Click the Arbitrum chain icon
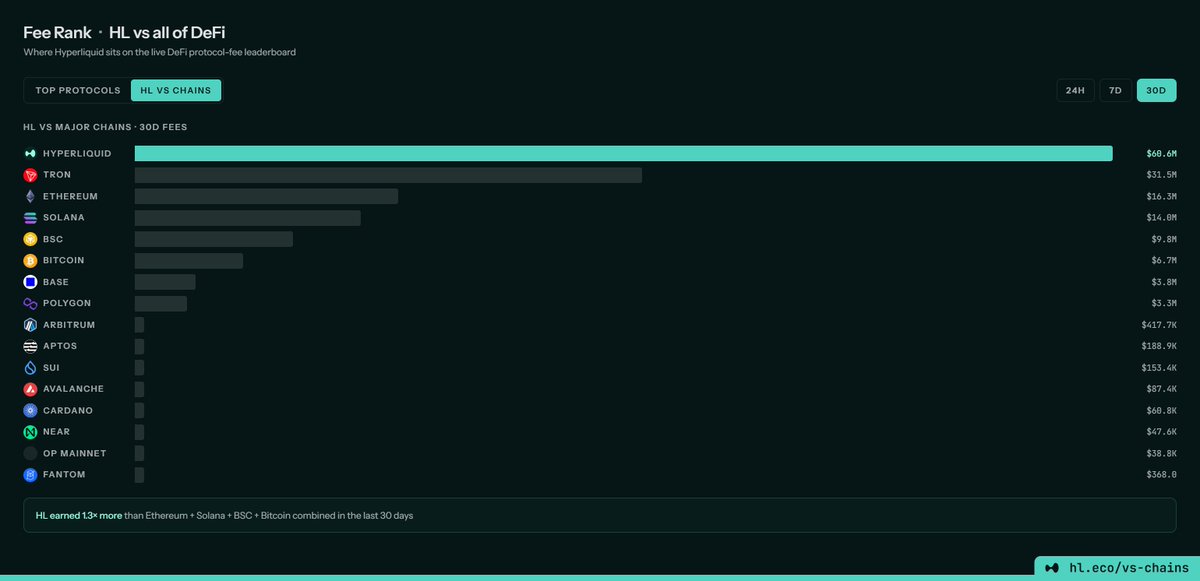This screenshot has height=581, width=1200. coord(30,325)
